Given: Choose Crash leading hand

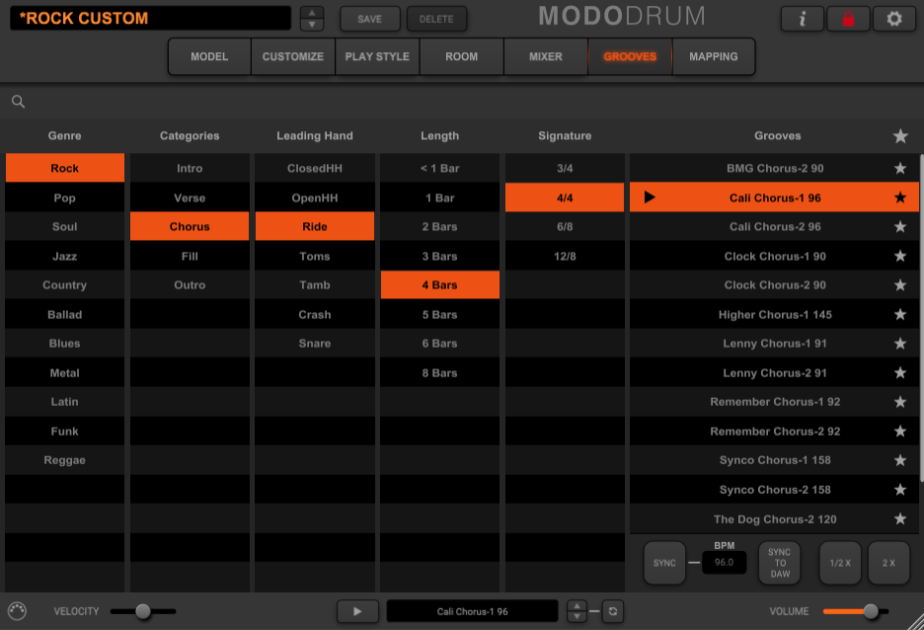Looking at the screenshot, I should pyautogui.click(x=315, y=315).
